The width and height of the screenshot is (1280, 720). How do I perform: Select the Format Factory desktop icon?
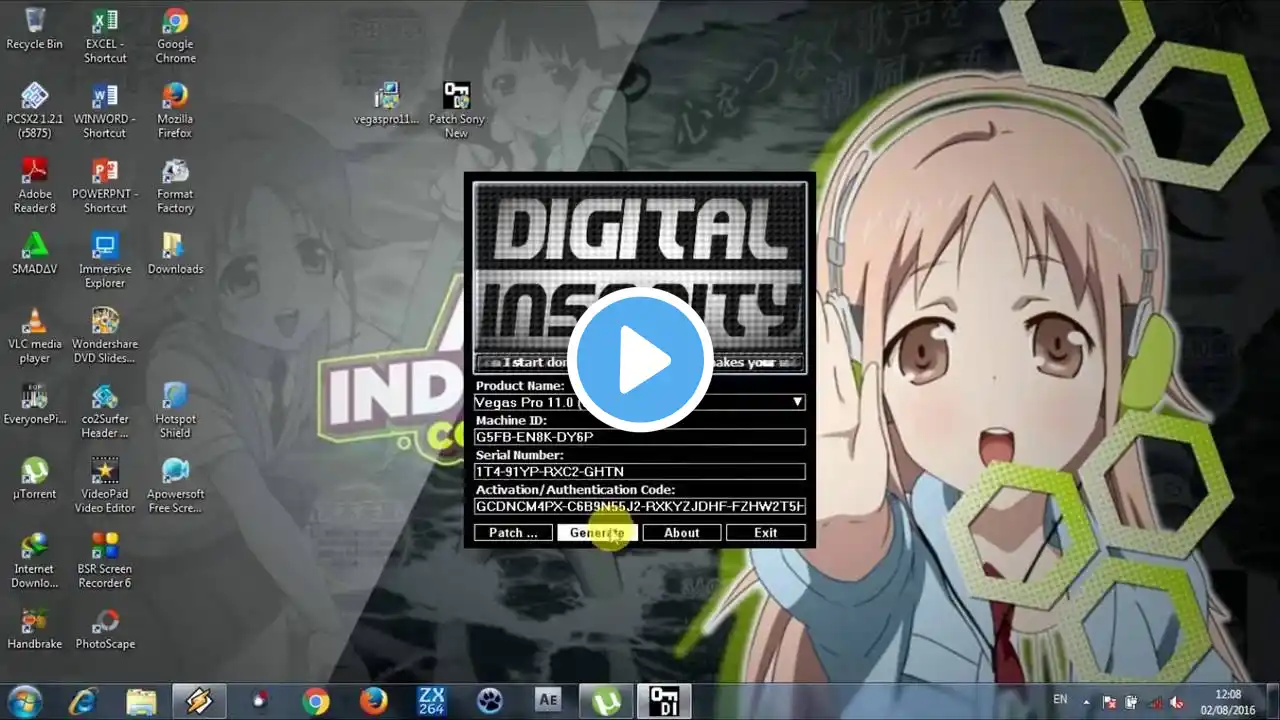point(175,185)
